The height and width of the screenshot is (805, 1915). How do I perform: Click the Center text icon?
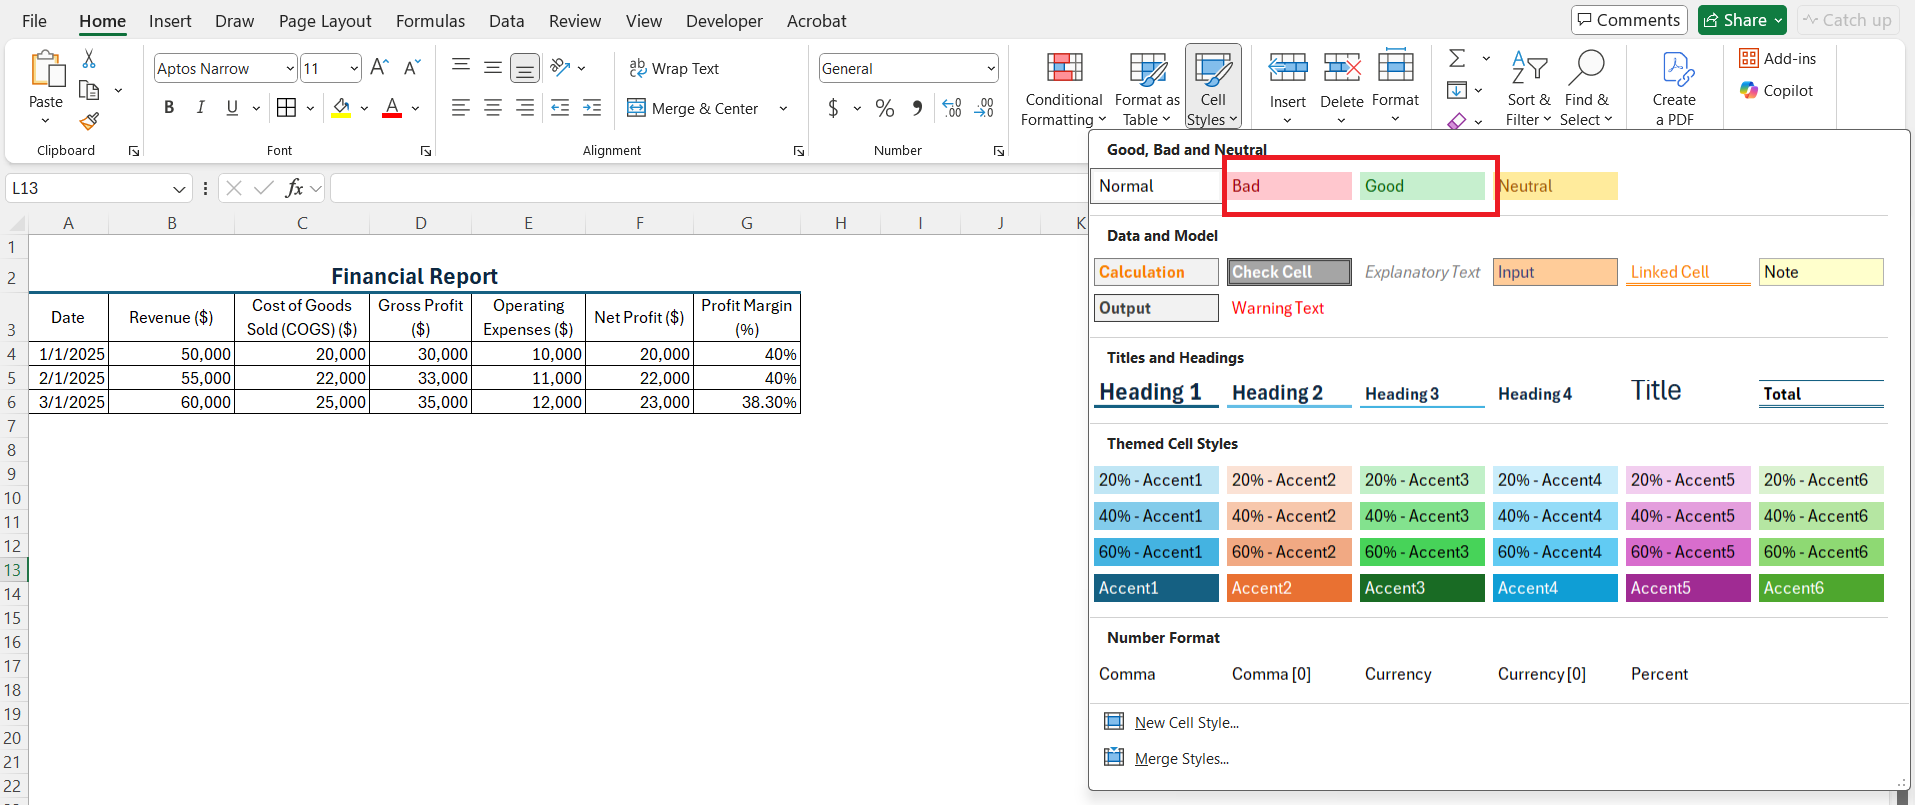point(493,108)
